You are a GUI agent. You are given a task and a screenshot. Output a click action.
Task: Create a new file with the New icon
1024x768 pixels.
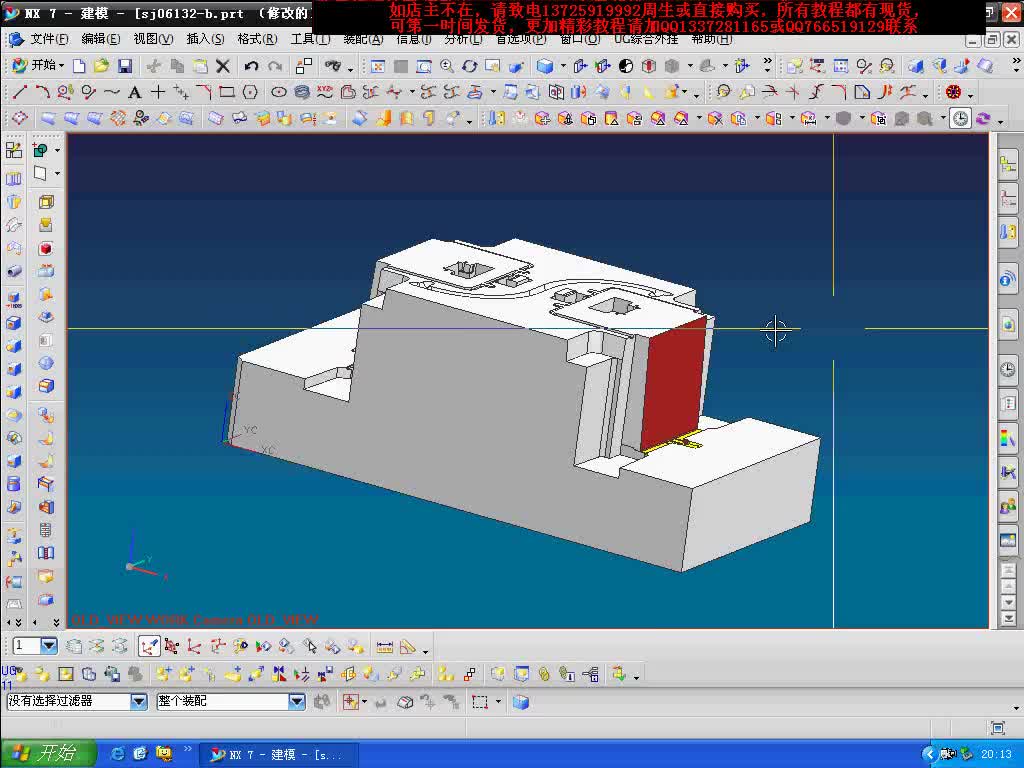[79, 66]
